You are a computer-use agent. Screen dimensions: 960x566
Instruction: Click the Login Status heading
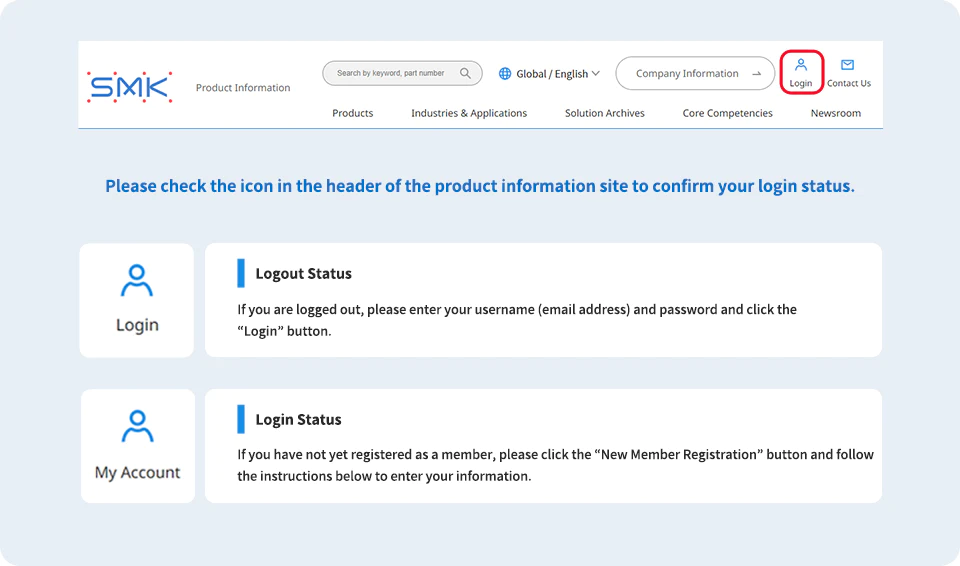click(298, 419)
